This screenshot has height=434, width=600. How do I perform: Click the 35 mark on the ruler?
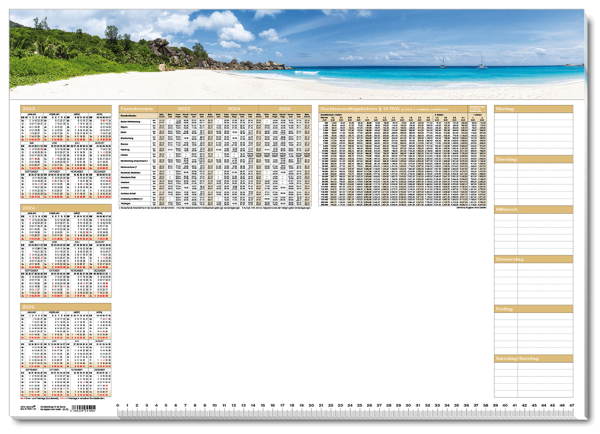pos(457,405)
